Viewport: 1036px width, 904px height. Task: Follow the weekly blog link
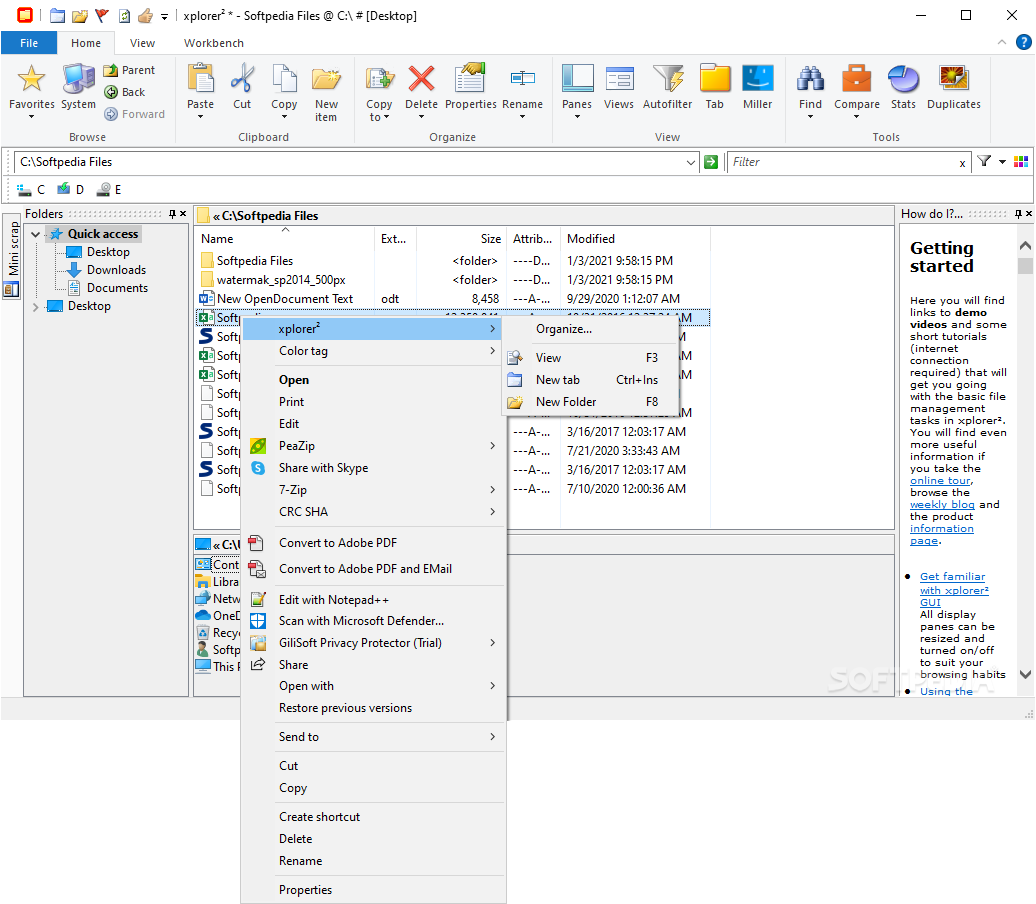point(942,504)
